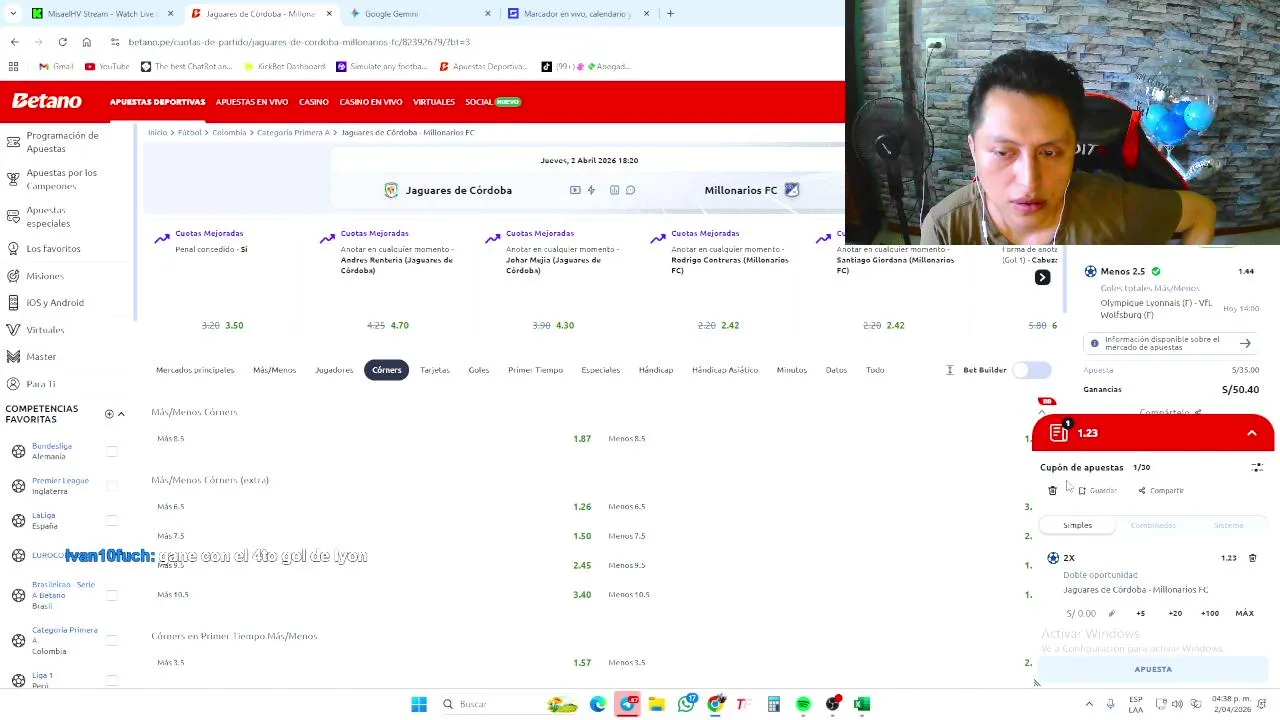Click the stake amount field S/ 0.00
Screen dimensions: 1280x720
point(1081,613)
